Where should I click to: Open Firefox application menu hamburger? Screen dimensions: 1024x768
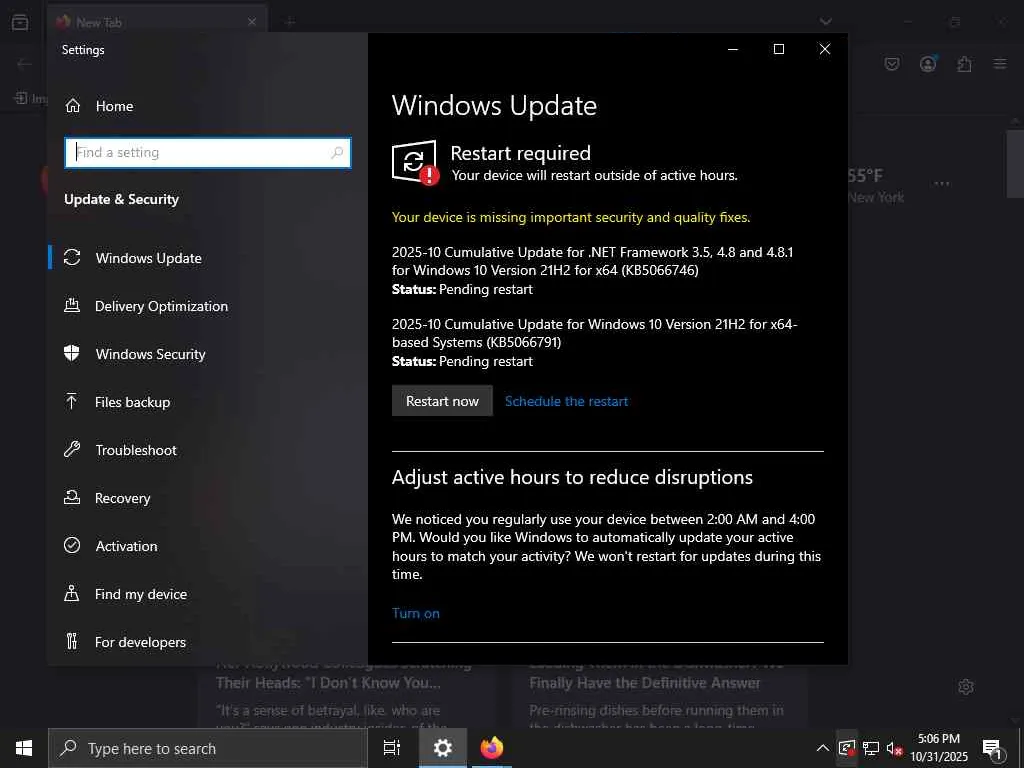(x=1000, y=63)
